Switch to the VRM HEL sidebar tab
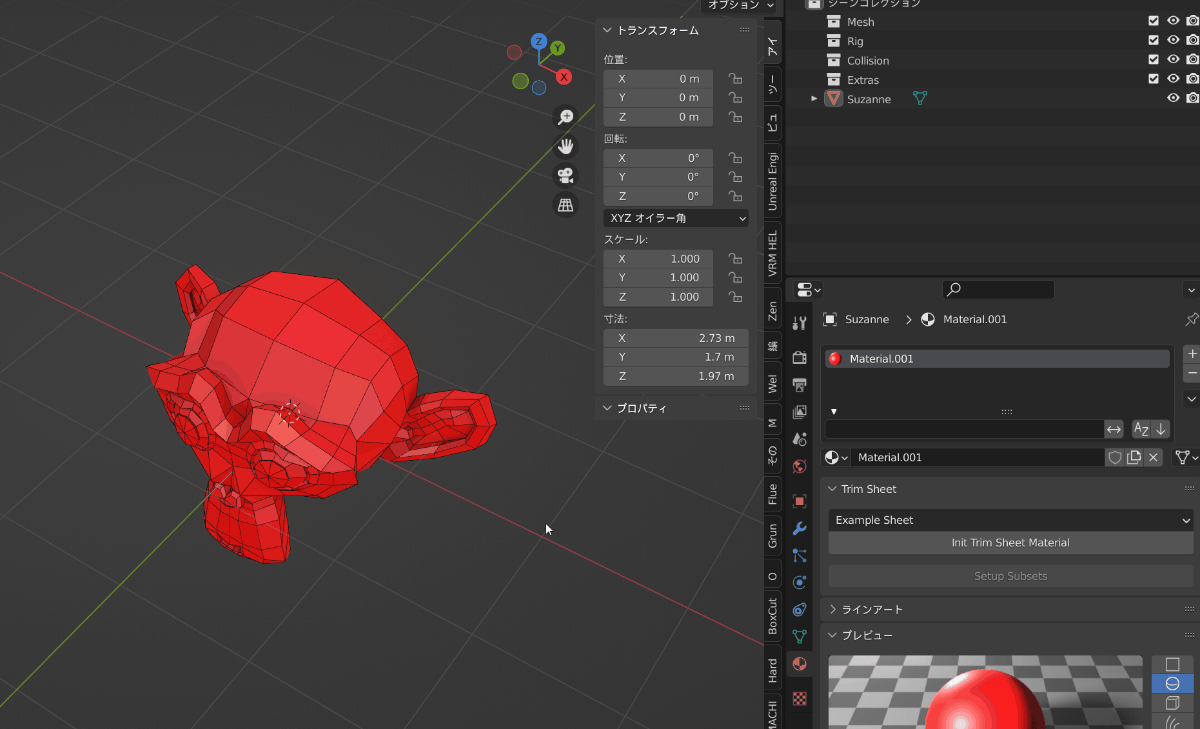This screenshot has width=1200, height=729. 772,254
